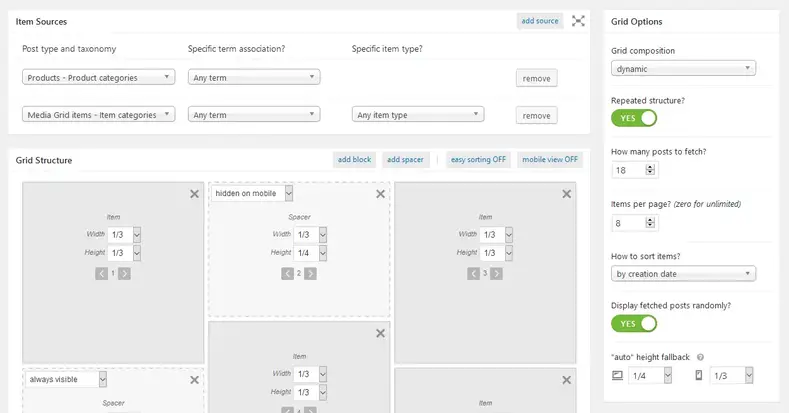Viewport: 789px width, 413px height.
Task: Remove grid block 1 with its X icon
Action: [194, 194]
